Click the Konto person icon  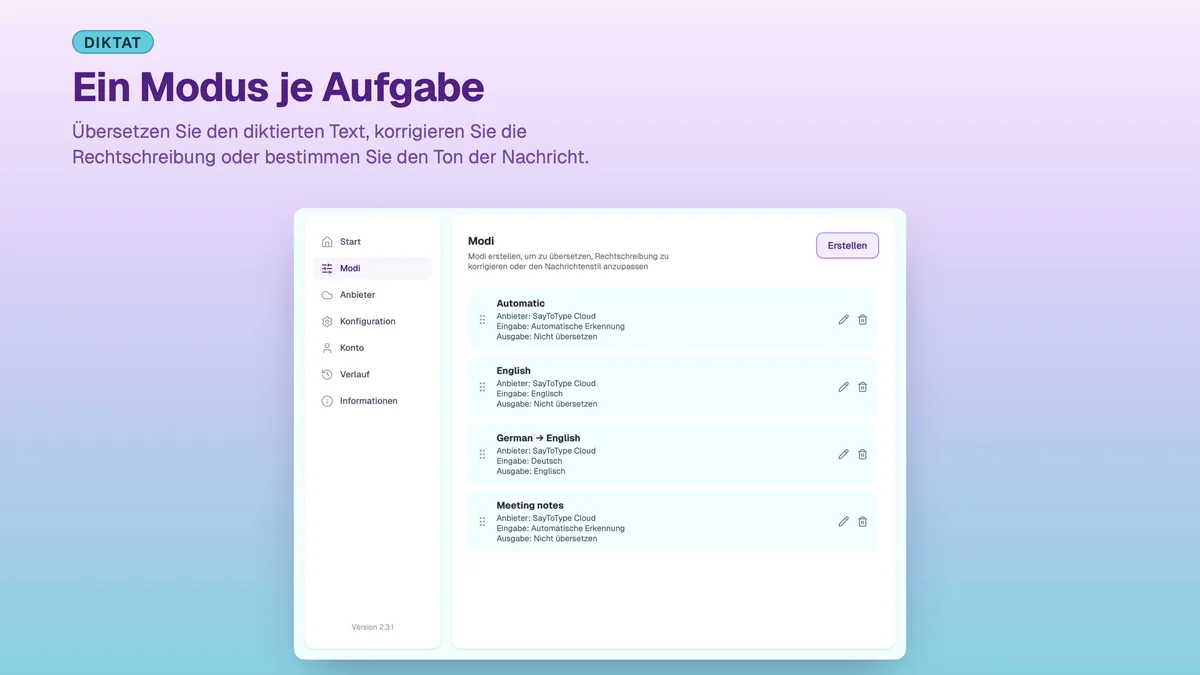pos(327,348)
